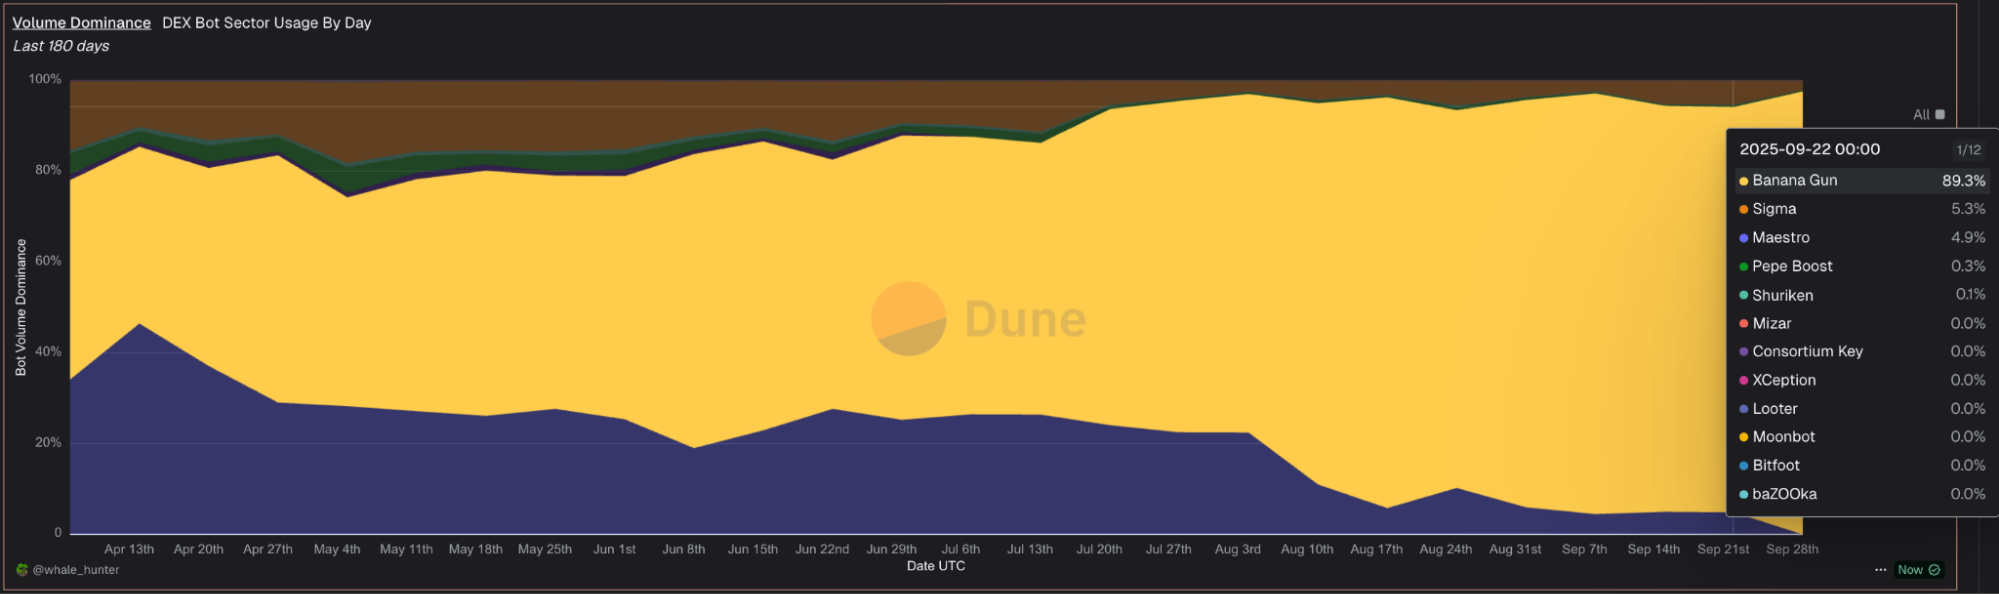Select the Looter series name
The height and width of the screenshot is (595, 1999).
pos(1775,409)
